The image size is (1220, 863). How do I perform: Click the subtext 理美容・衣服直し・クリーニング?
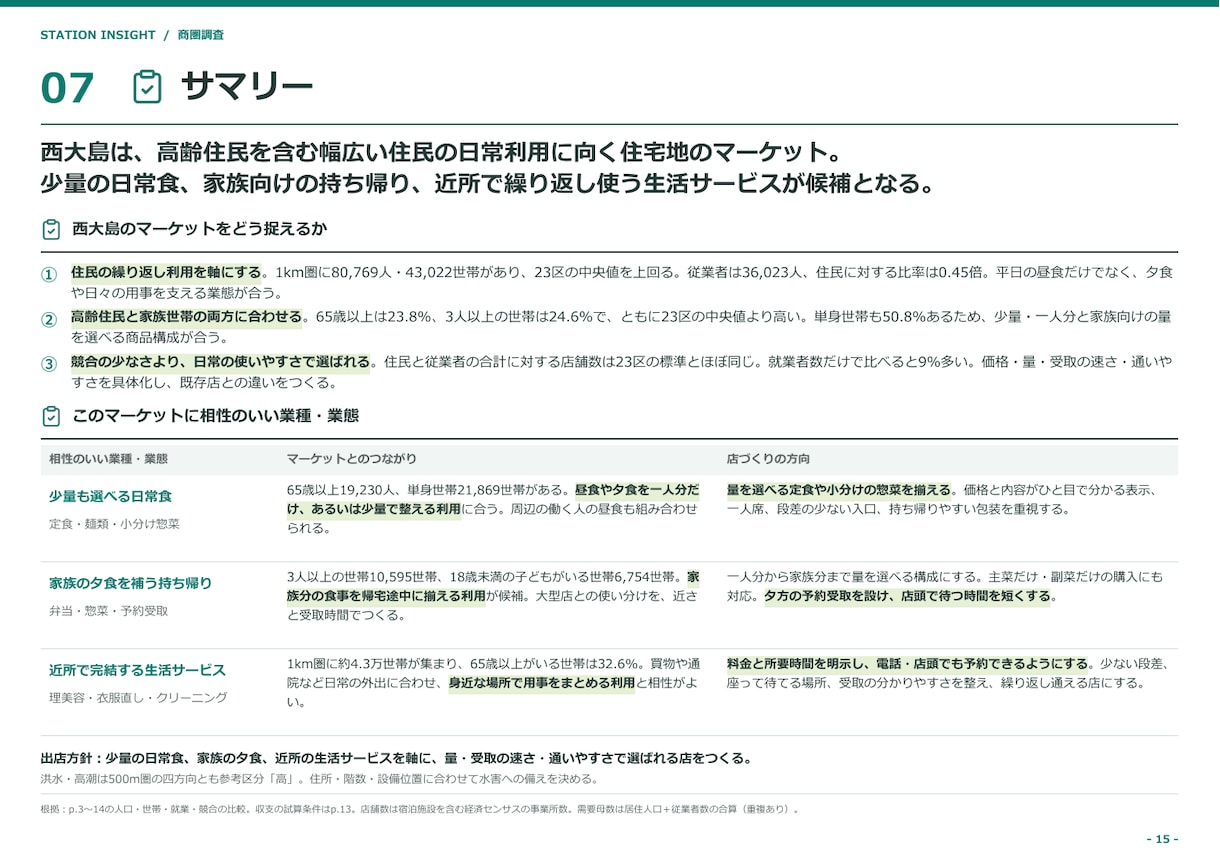coord(138,698)
